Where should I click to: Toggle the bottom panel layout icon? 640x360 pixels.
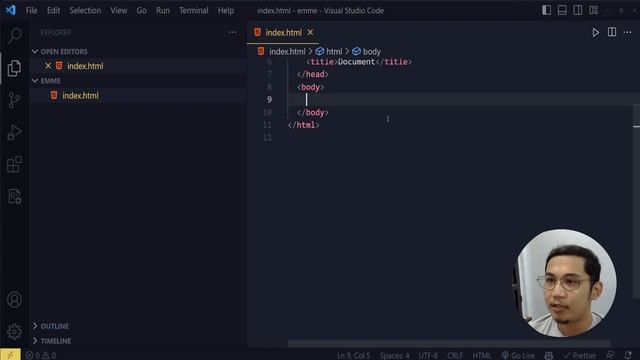(562, 10)
